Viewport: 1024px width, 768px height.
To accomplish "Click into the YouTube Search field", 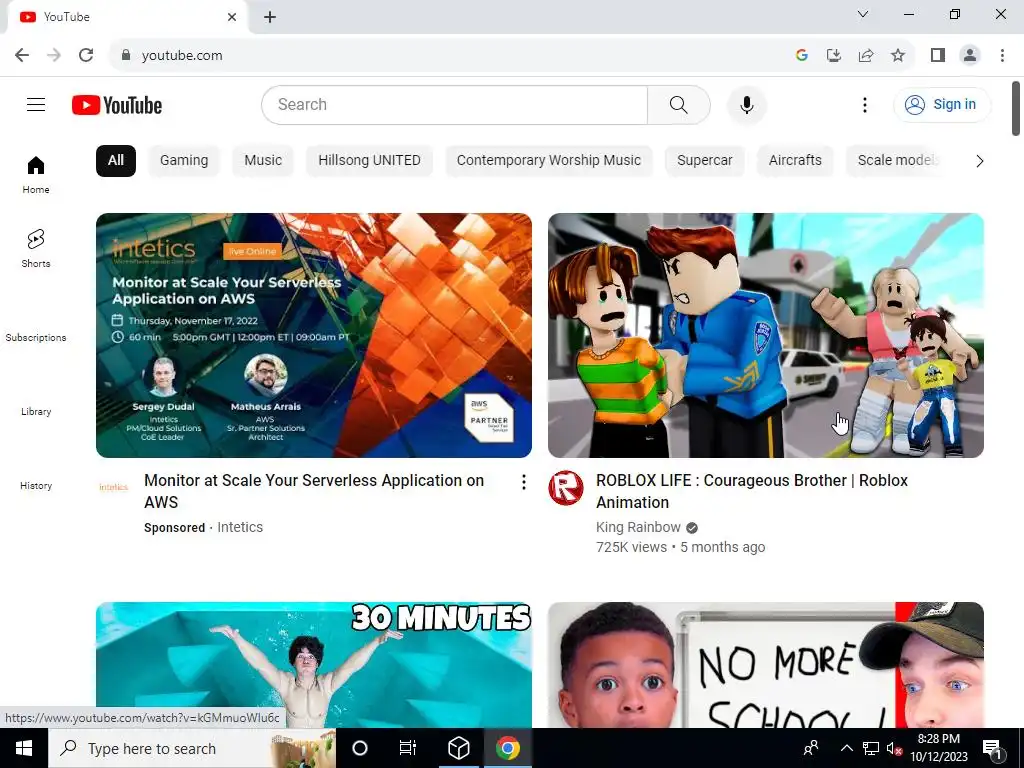I will tap(455, 104).
